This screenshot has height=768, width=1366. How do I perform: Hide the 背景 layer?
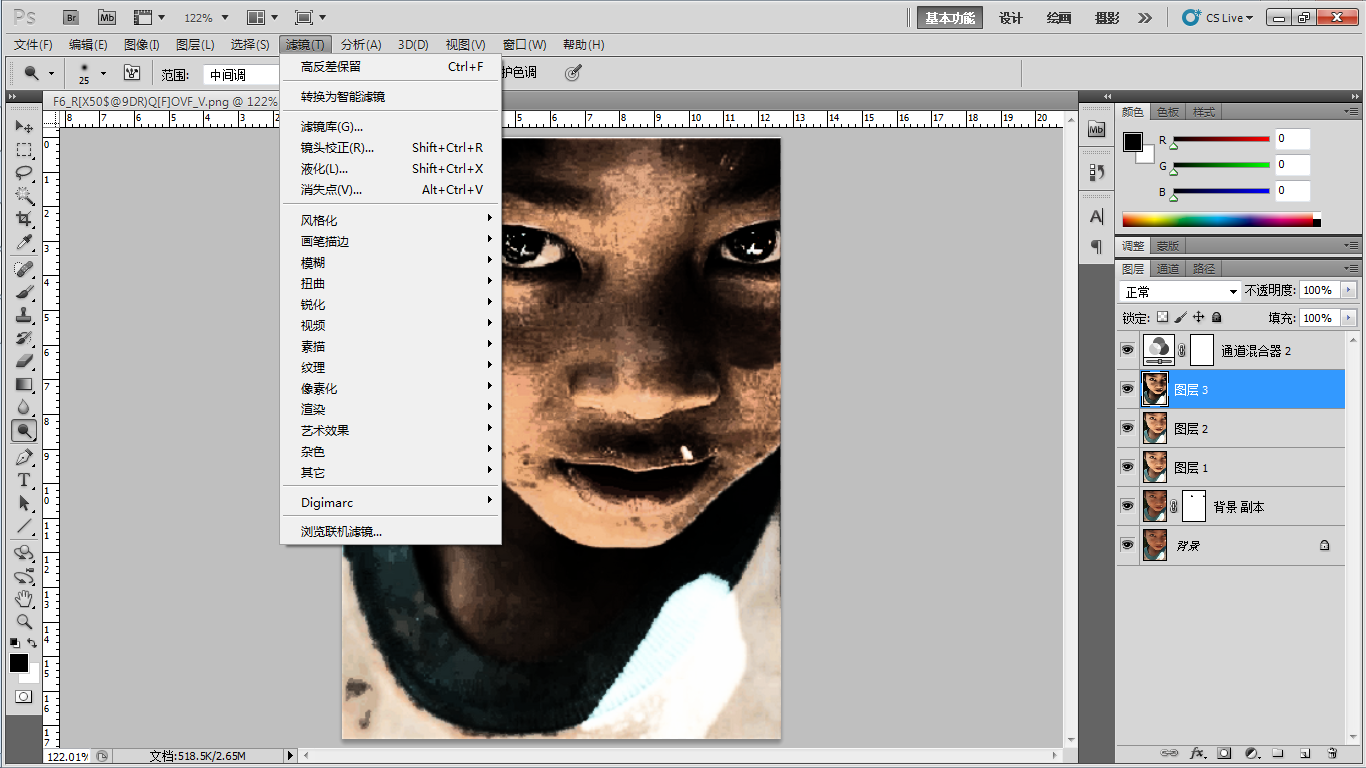pyautogui.click(x=1127, y=546)
